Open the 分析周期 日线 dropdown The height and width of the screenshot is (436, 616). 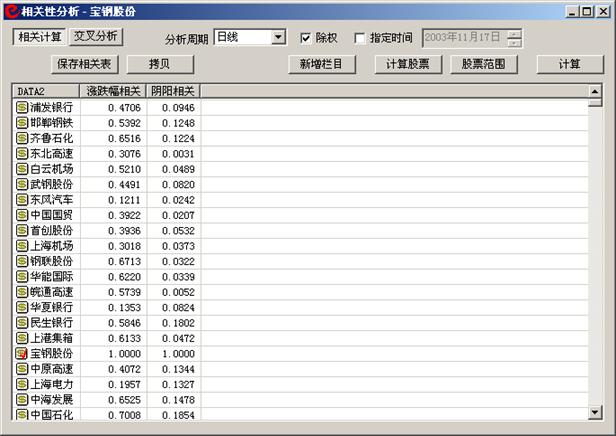click(x=278, y=37)
